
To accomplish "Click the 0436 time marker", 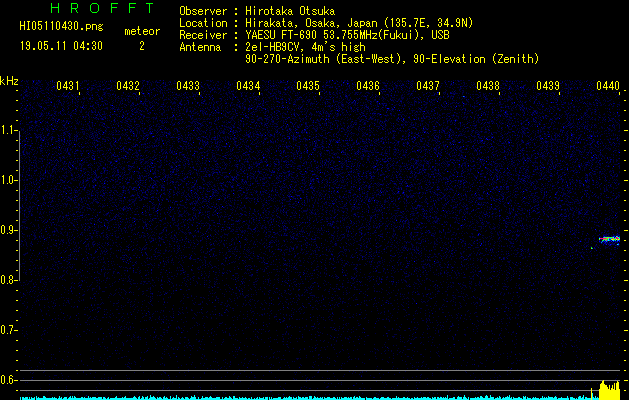I will click(x=368, y=86).
